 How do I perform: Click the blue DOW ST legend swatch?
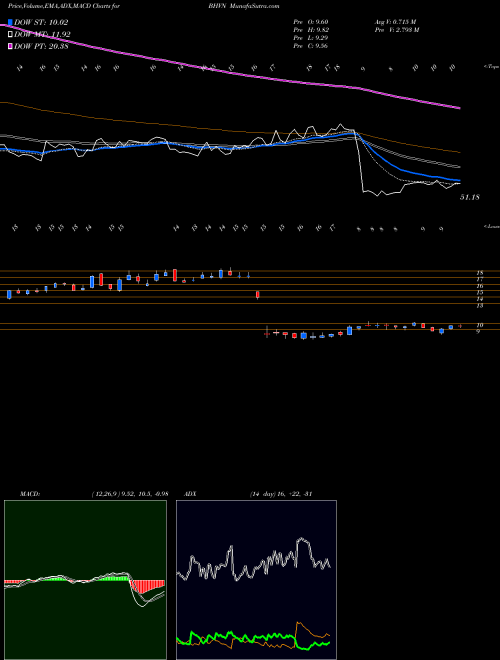point(10,22)
